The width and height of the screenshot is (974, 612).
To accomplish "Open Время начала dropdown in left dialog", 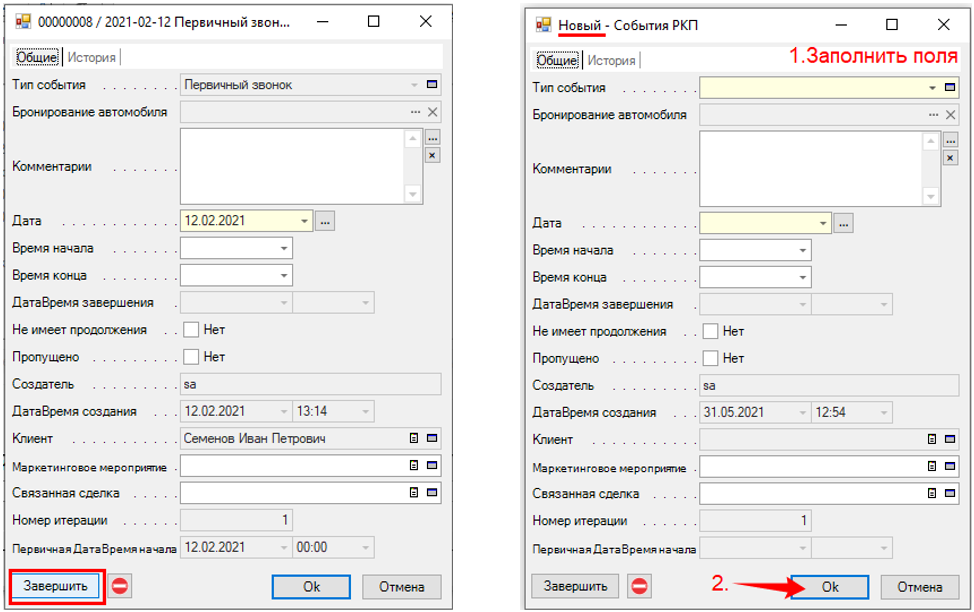I will pos(284,248).
